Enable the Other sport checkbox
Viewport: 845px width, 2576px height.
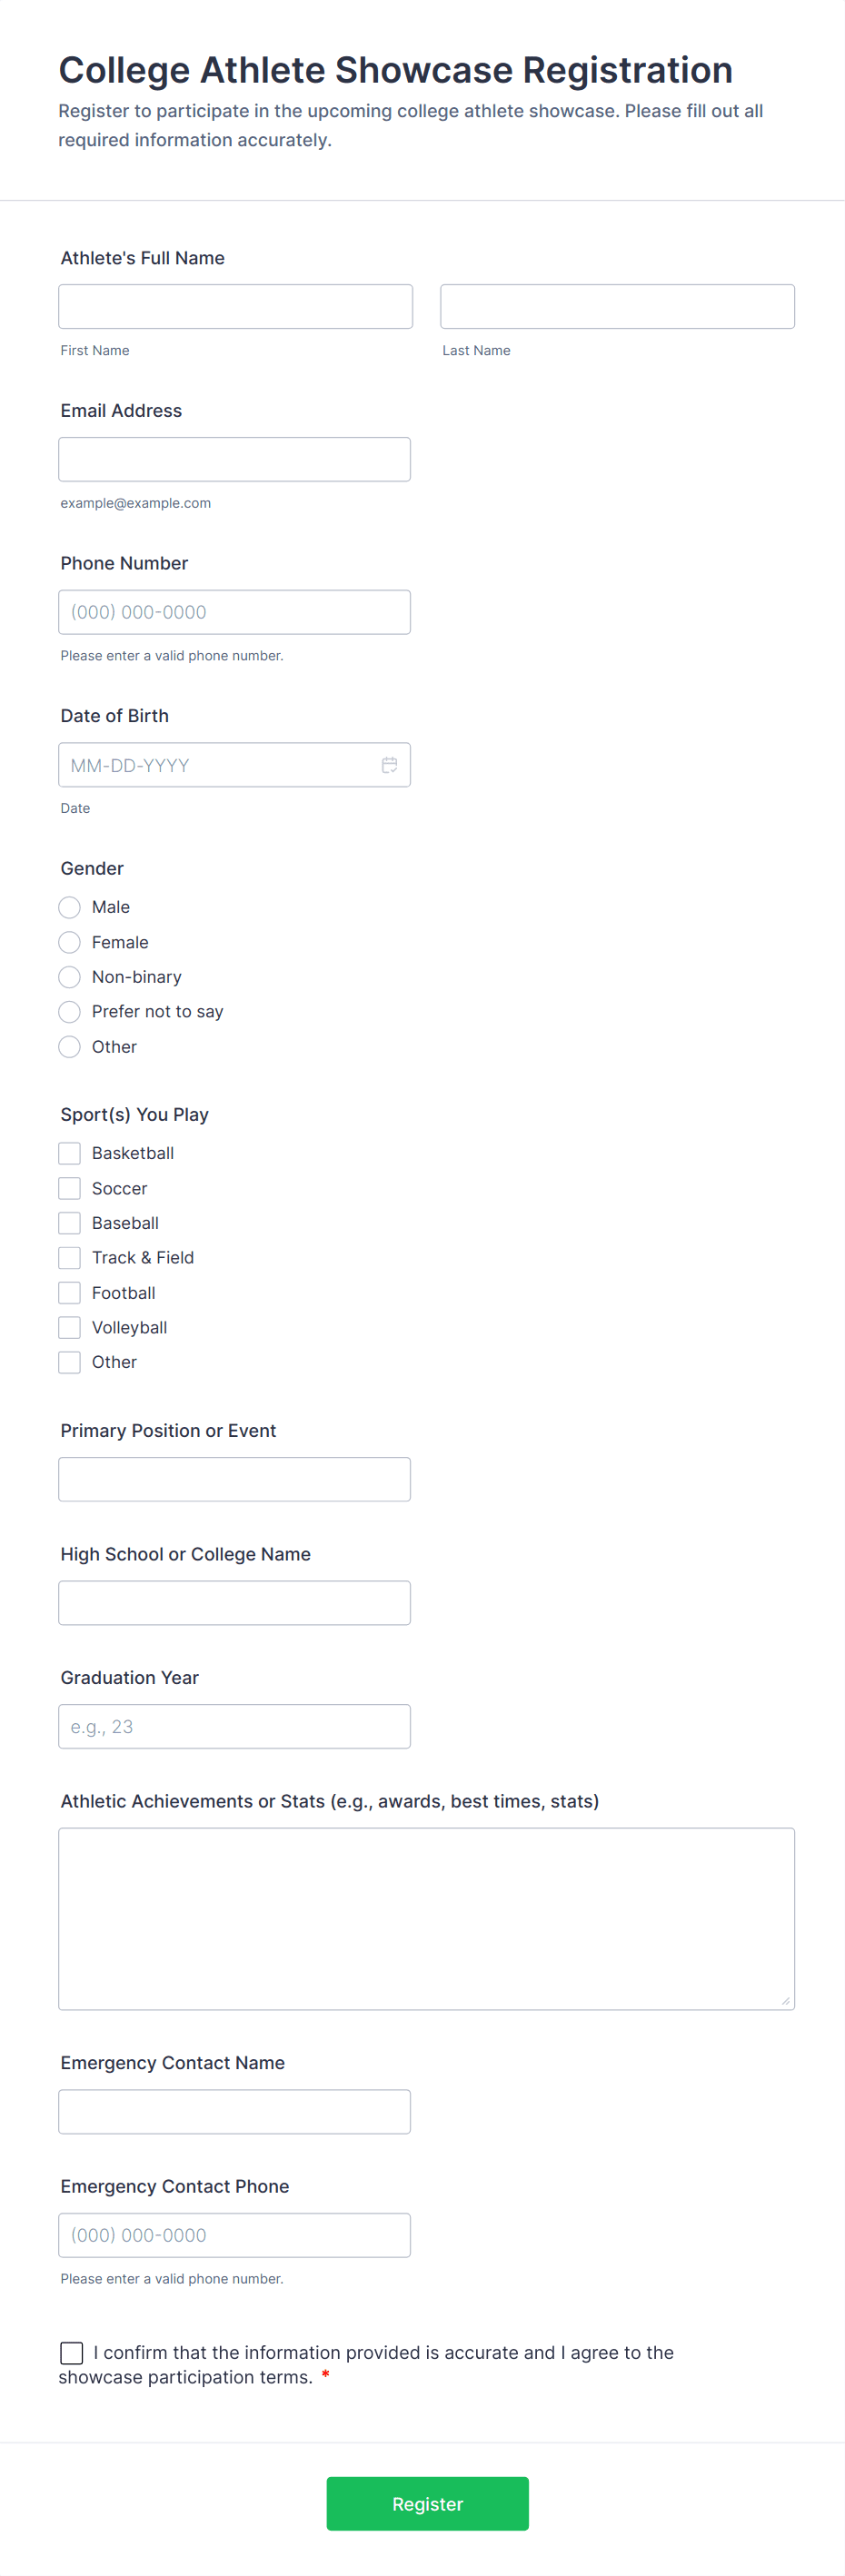[x=69, y=1362]
